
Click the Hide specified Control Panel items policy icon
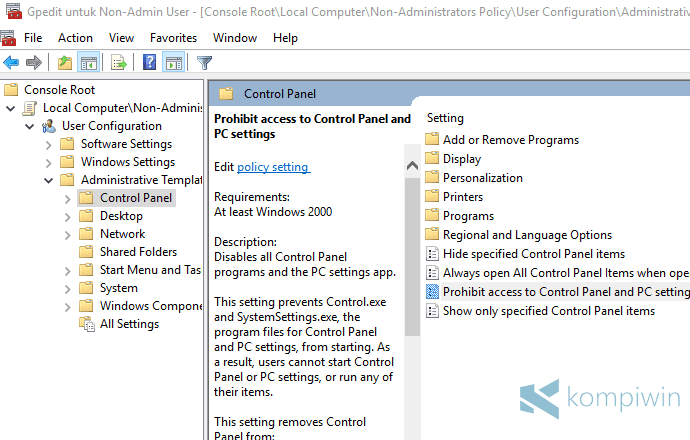[433, 254]
